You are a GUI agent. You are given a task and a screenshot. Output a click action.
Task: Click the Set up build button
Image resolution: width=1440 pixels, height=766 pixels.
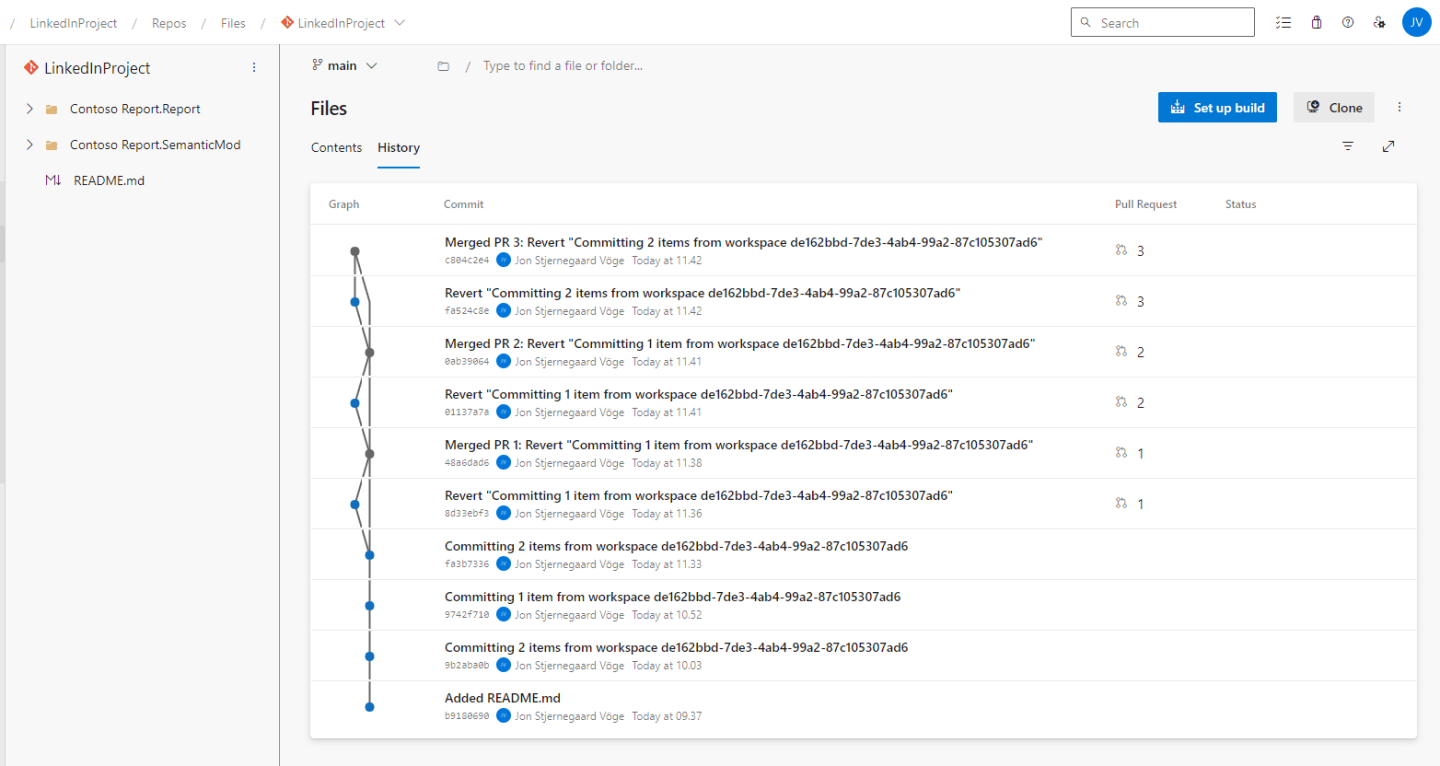click(1217, 107)
